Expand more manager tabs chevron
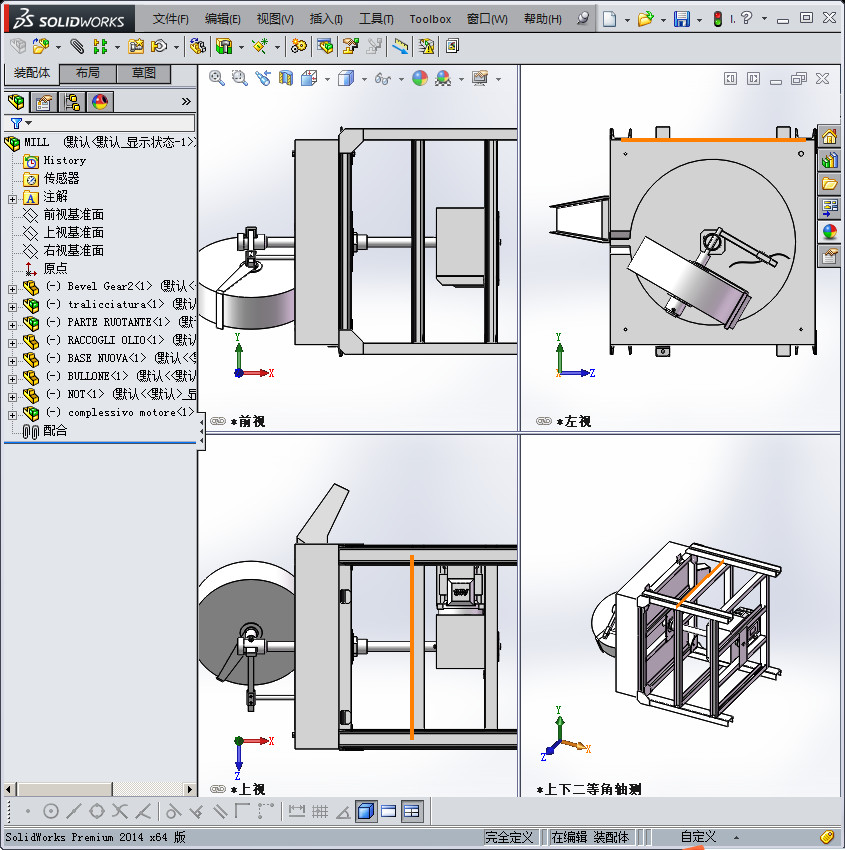Screen dimensions: 845x850 point(186,101)
